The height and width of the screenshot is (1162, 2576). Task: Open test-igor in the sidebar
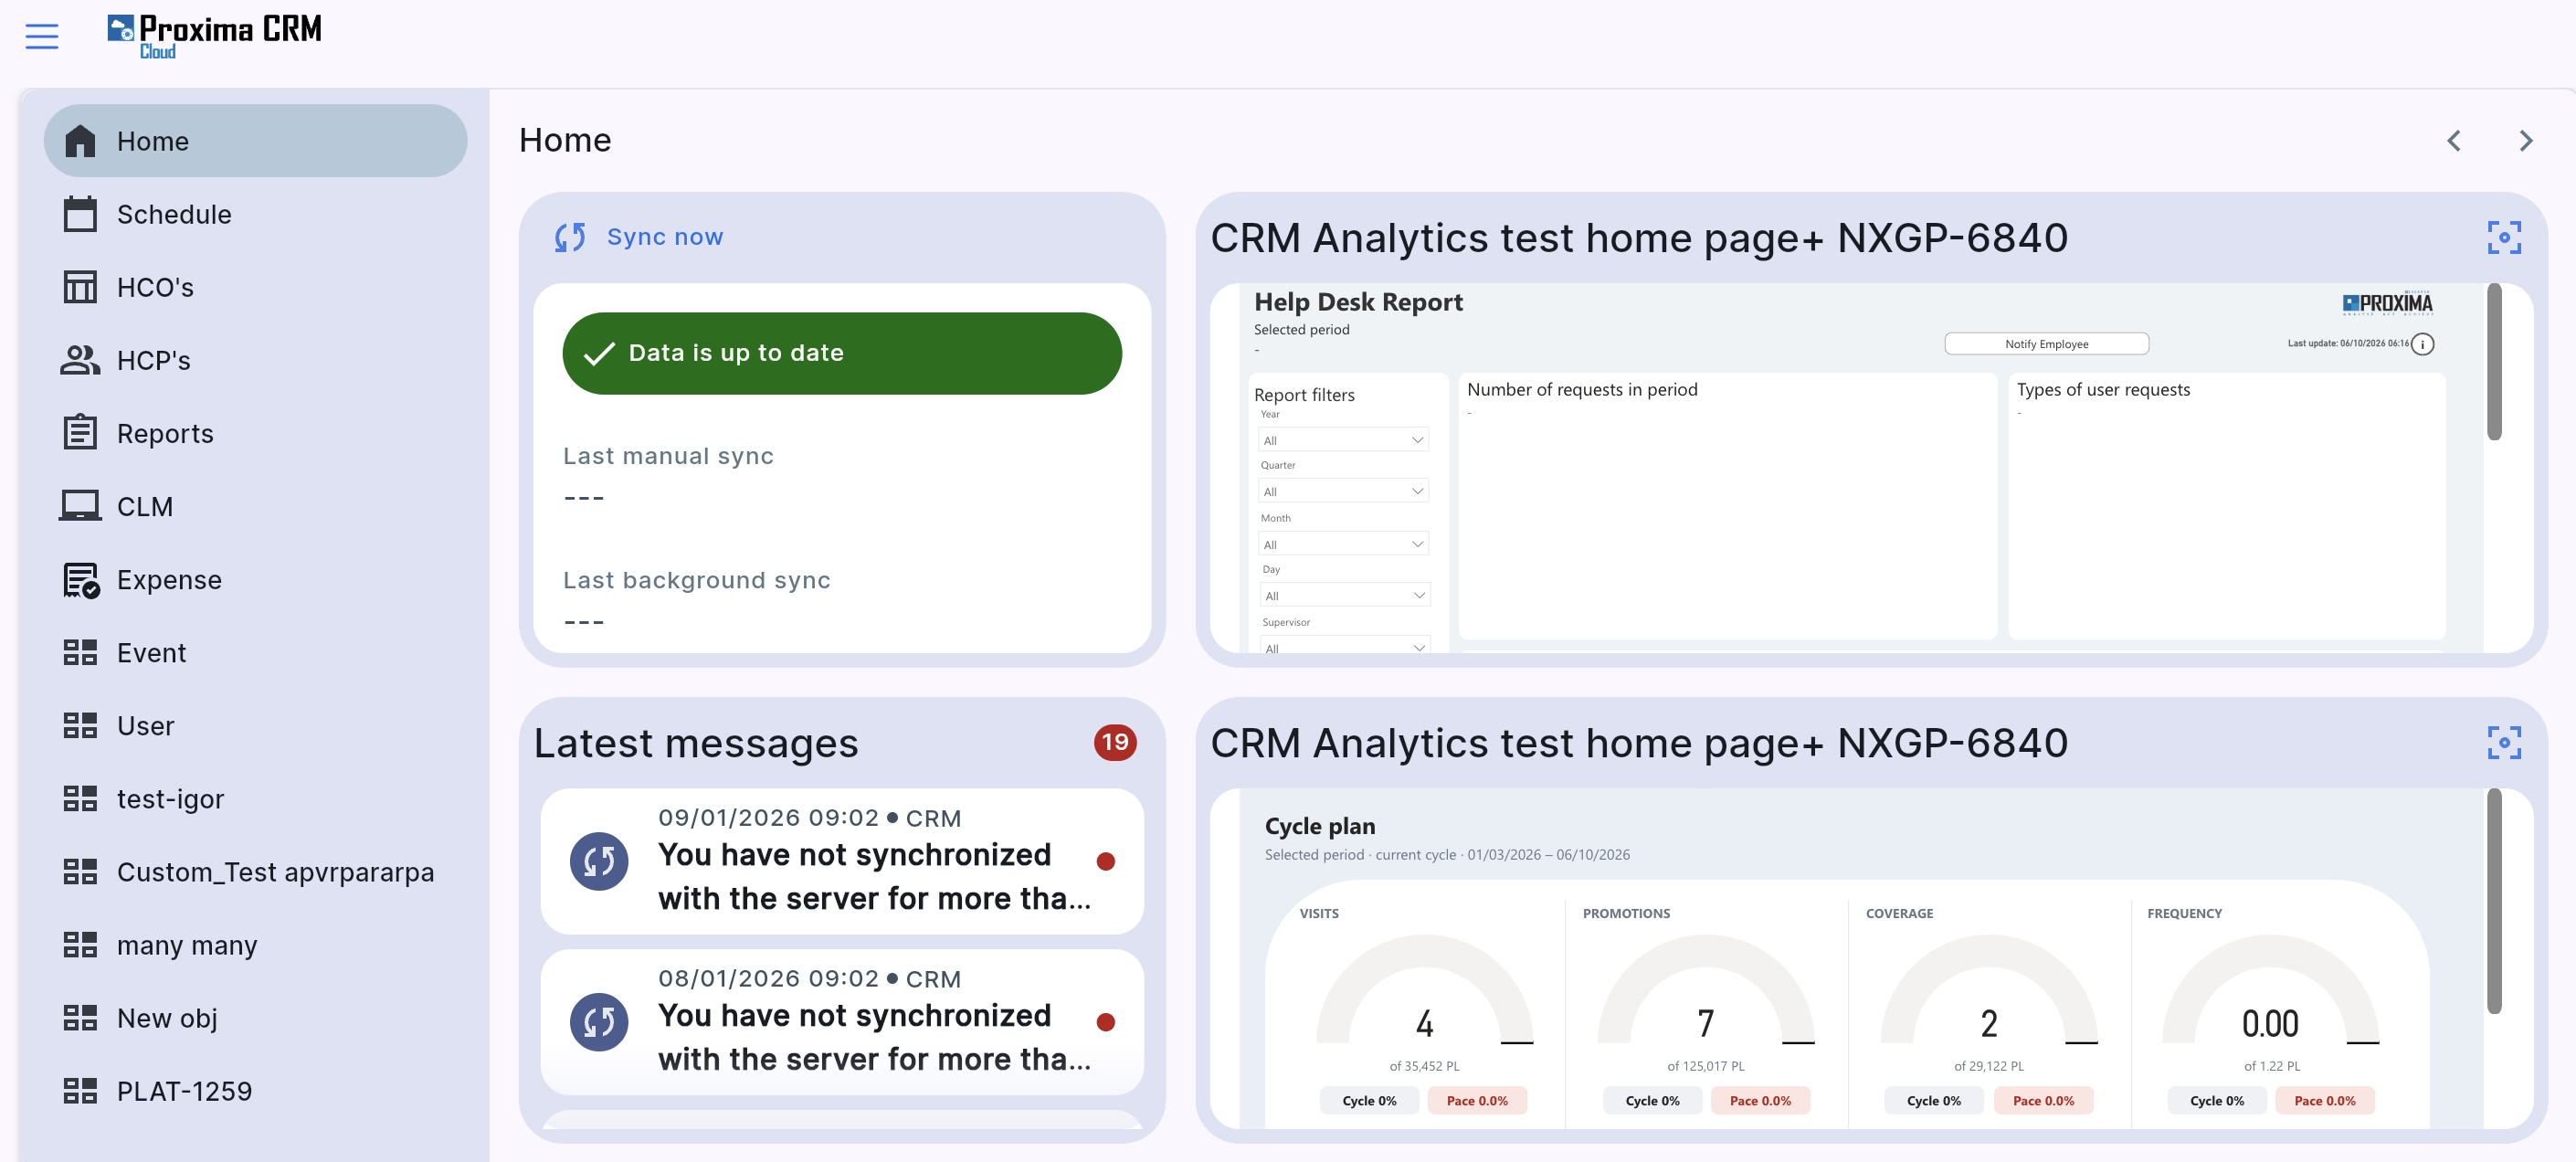pos(256,799)
